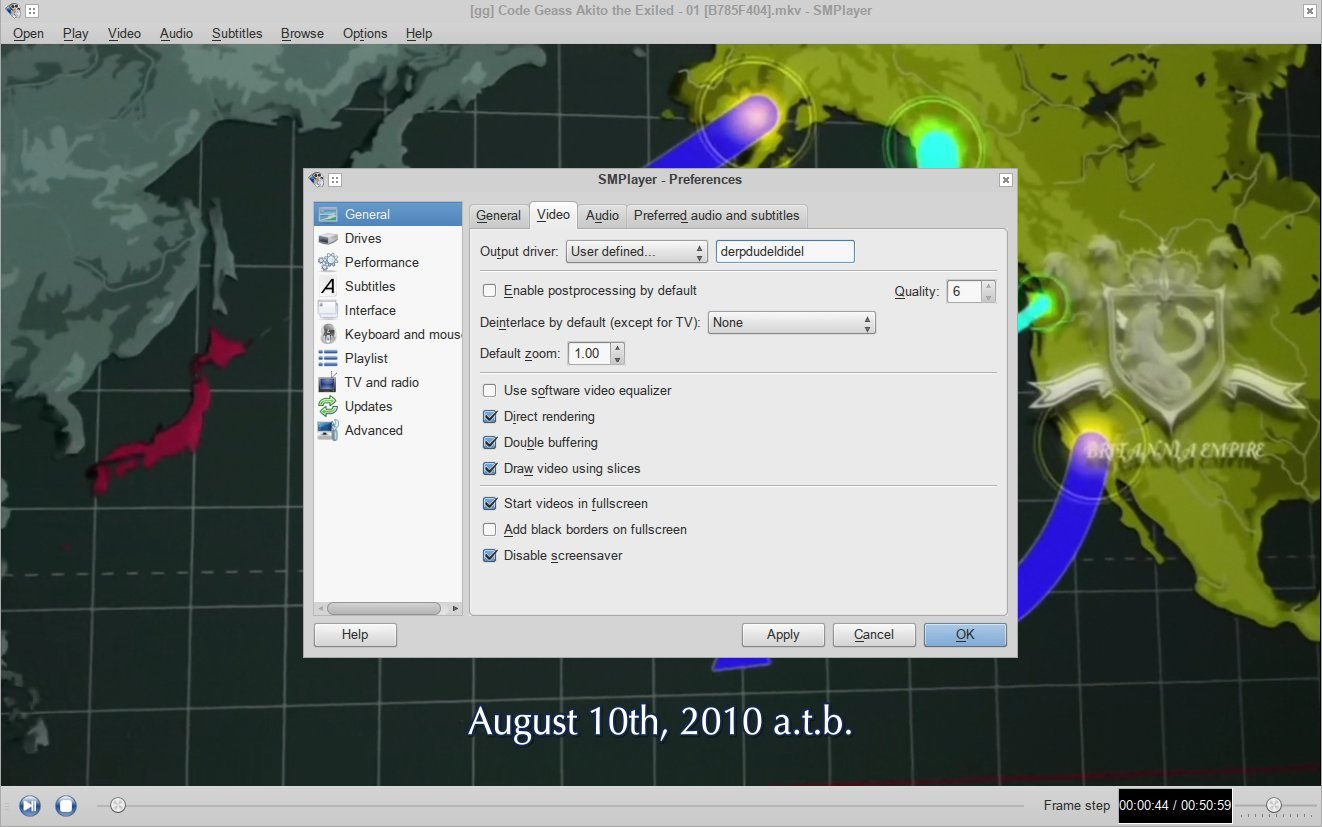Click the sidebar scroll right arrow

coord(455,608)
